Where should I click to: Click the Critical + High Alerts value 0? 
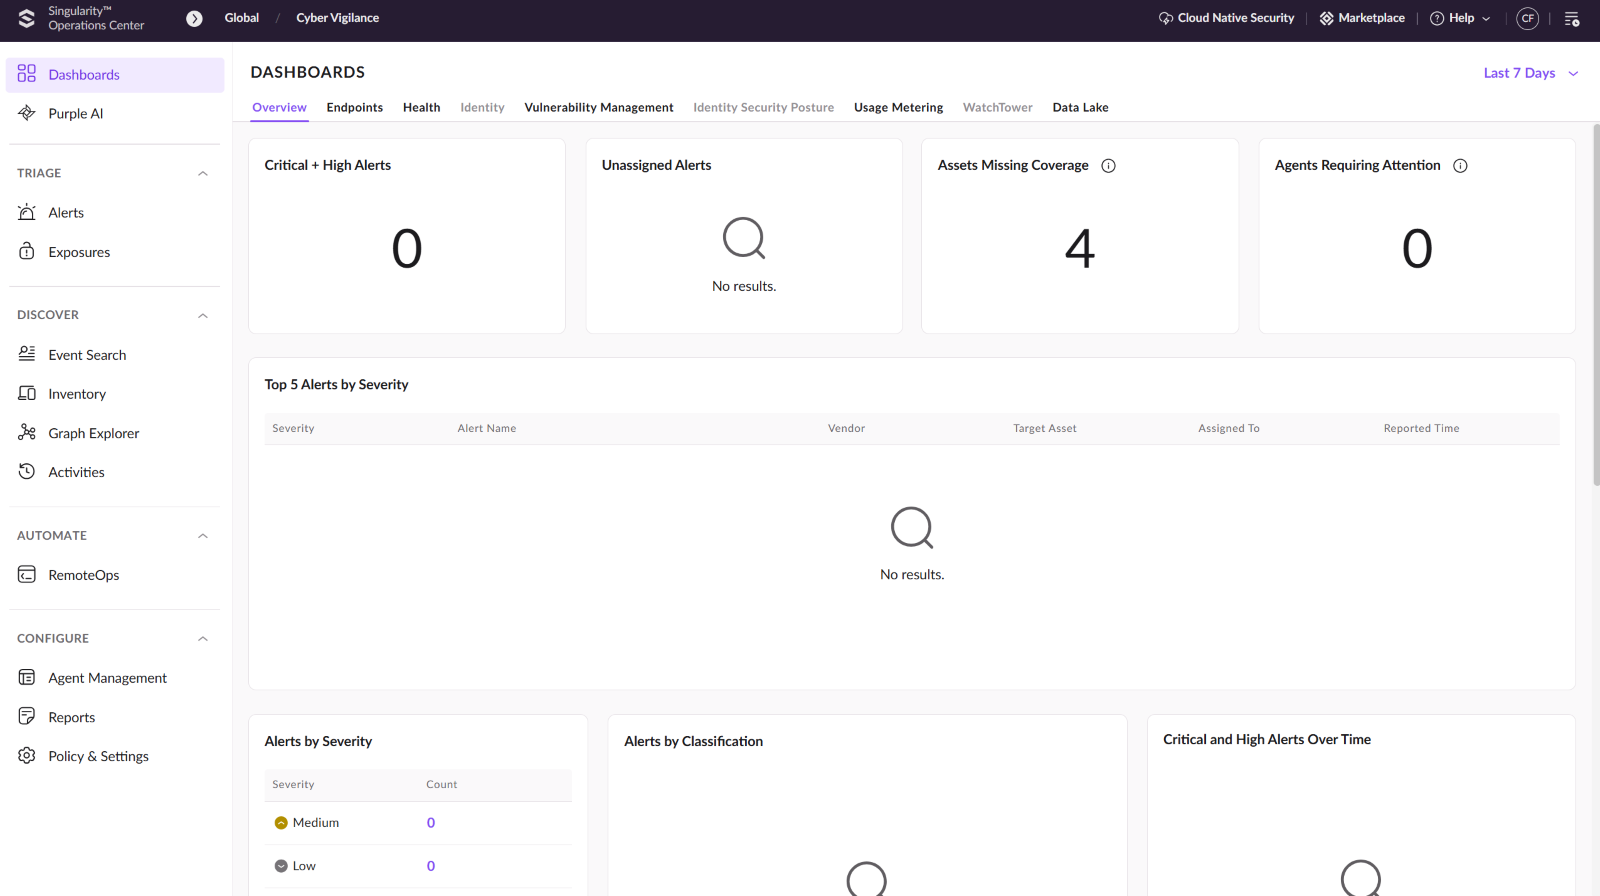pyautogui.click(x=407, y=249)
